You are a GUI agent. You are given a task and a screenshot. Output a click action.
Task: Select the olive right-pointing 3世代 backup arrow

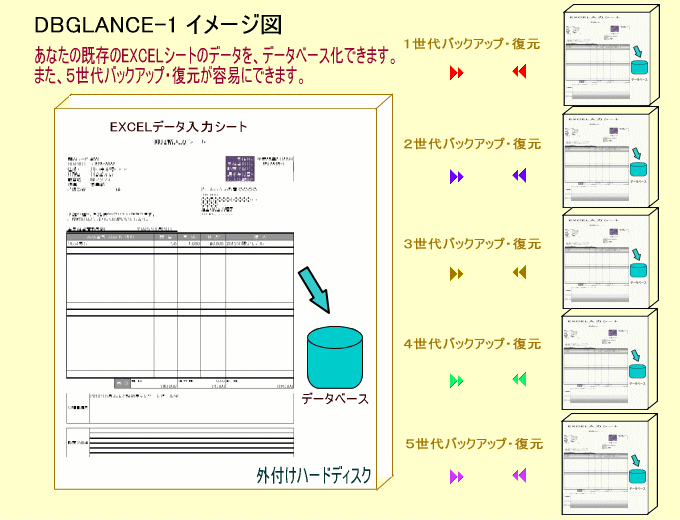pos(457,273)
